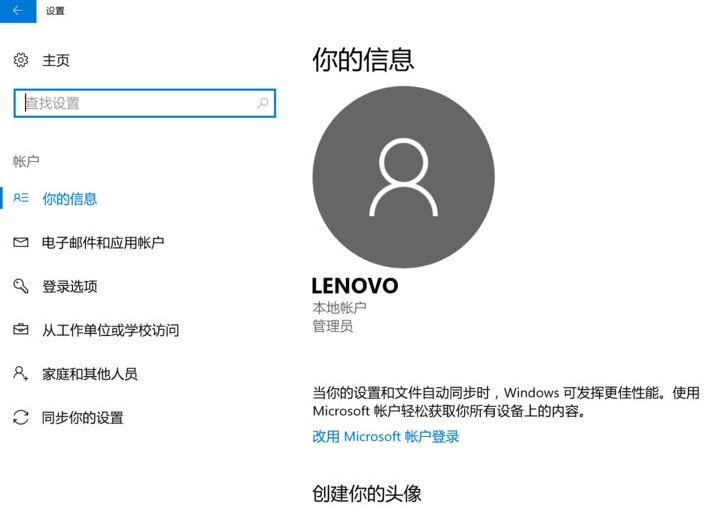Click the back arrow button

17,10
